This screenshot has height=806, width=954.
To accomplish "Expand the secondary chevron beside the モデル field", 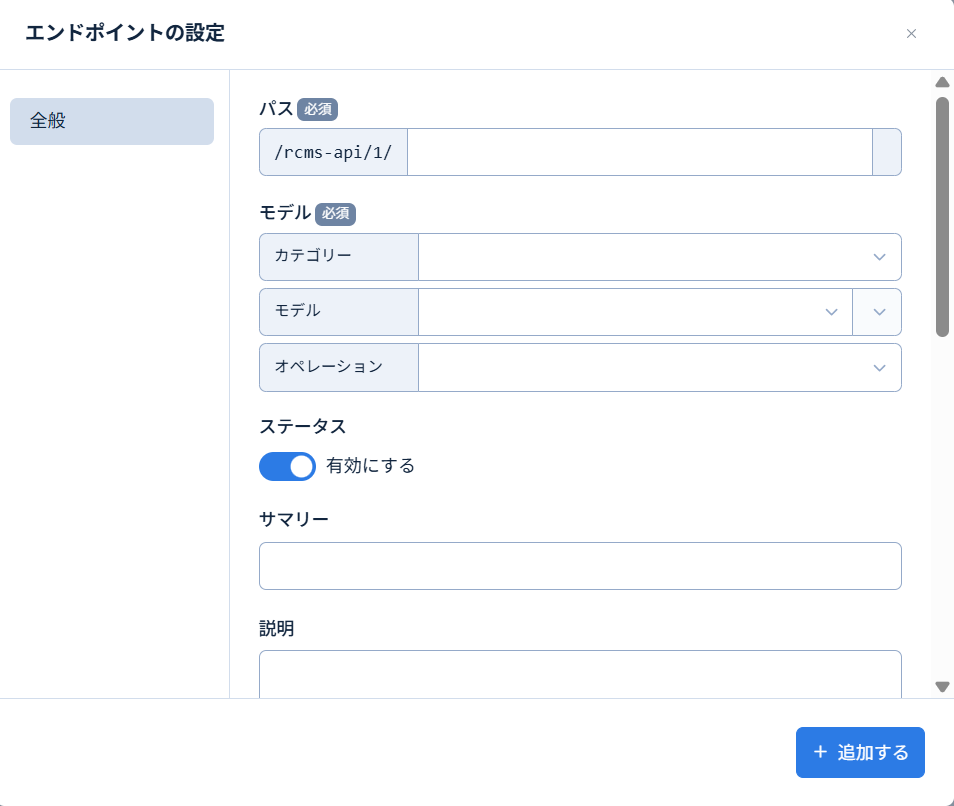I will pos(877,311).
